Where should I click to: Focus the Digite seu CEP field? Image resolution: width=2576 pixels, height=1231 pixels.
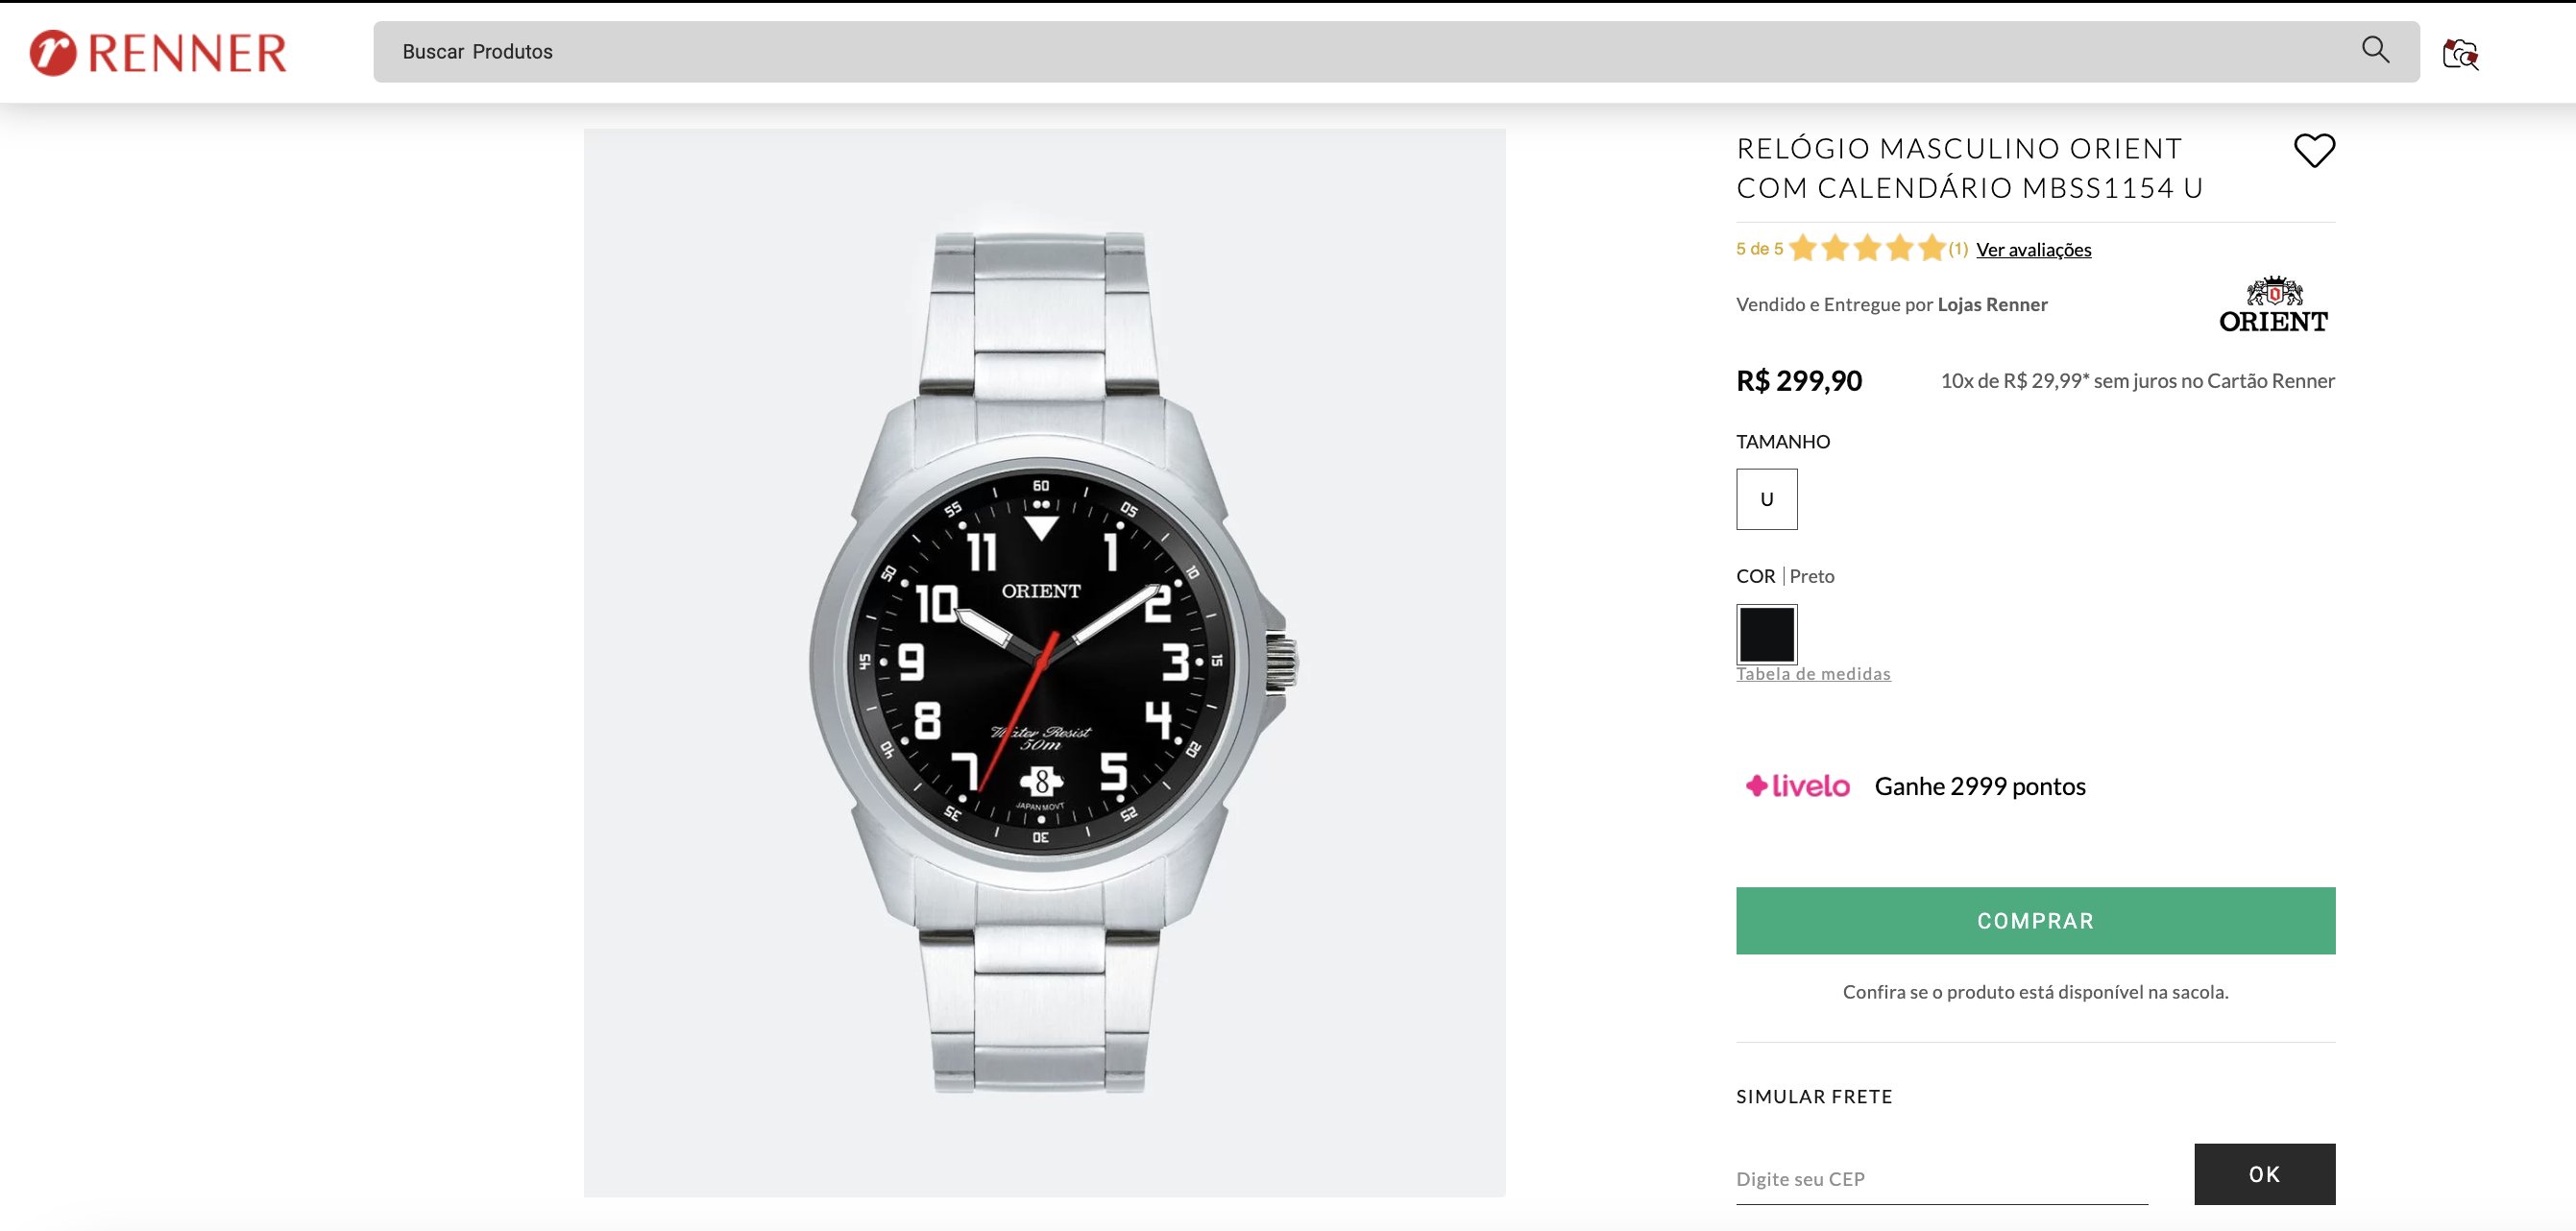pyautogui.click(x=1941, y=1179)
